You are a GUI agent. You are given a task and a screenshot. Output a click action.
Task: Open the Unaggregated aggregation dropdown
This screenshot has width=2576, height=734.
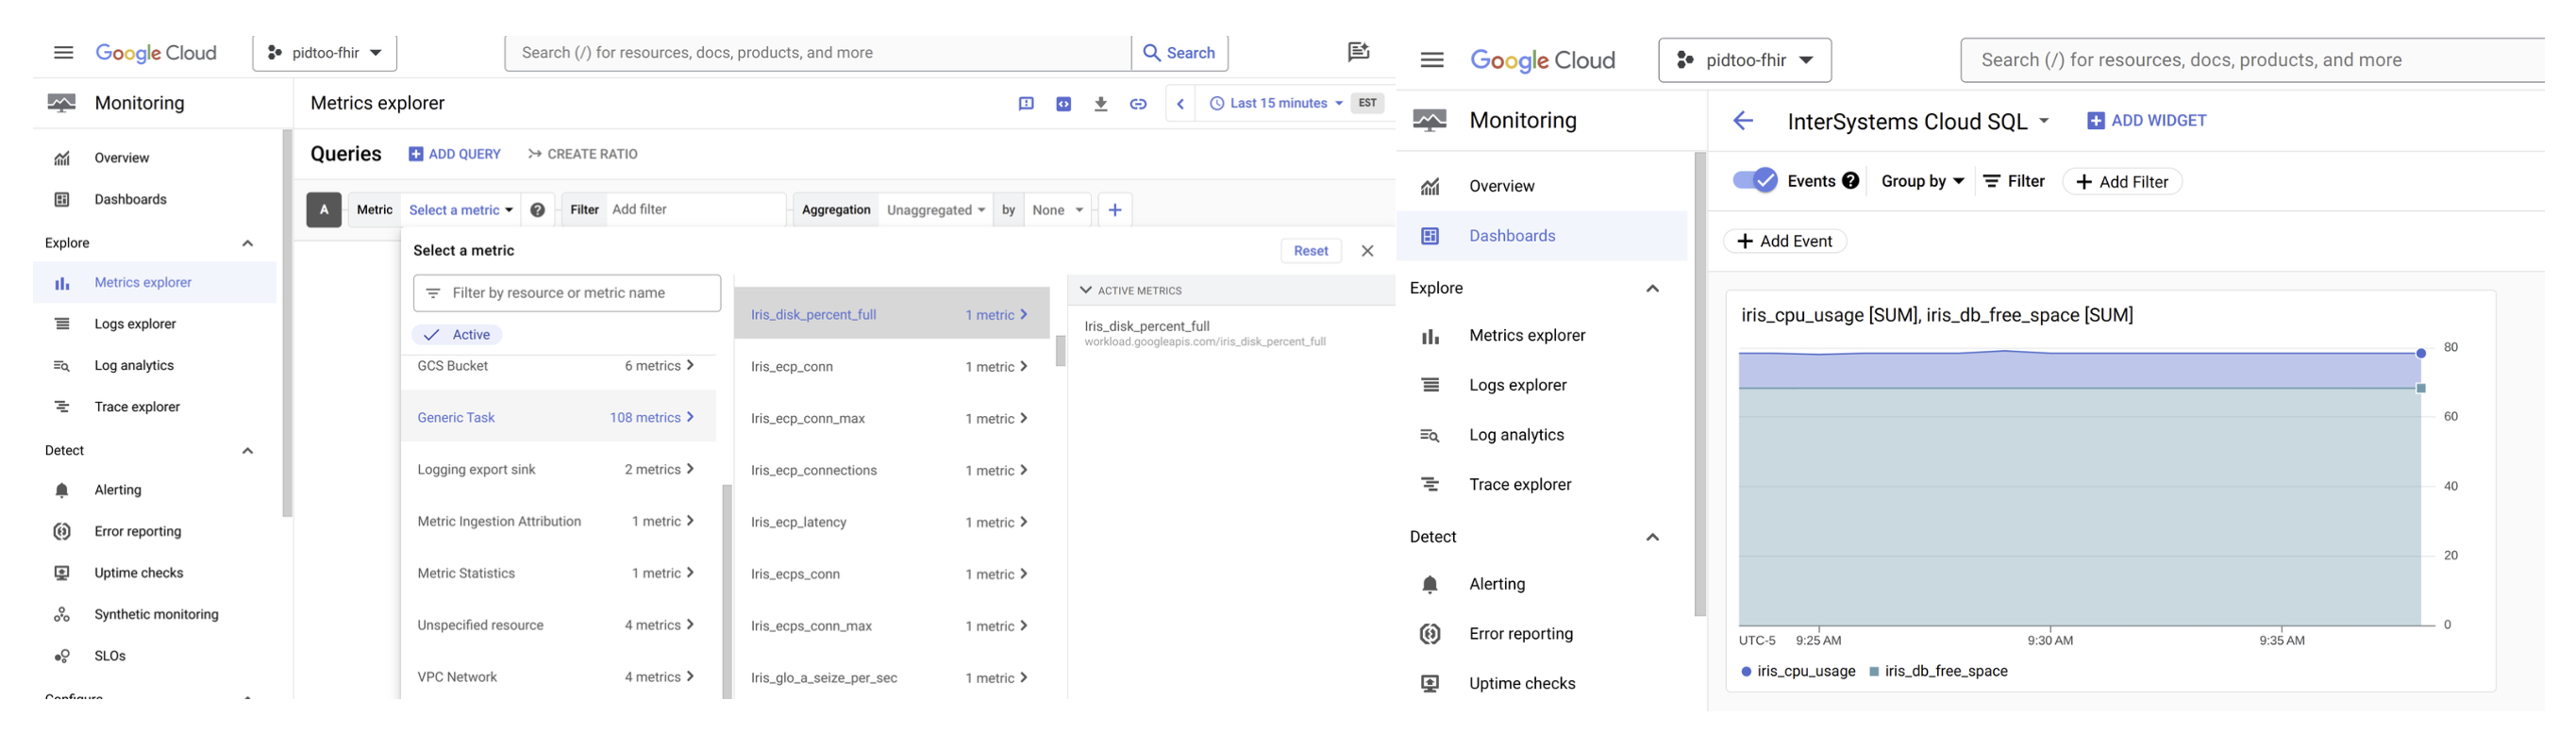point(935,210)
